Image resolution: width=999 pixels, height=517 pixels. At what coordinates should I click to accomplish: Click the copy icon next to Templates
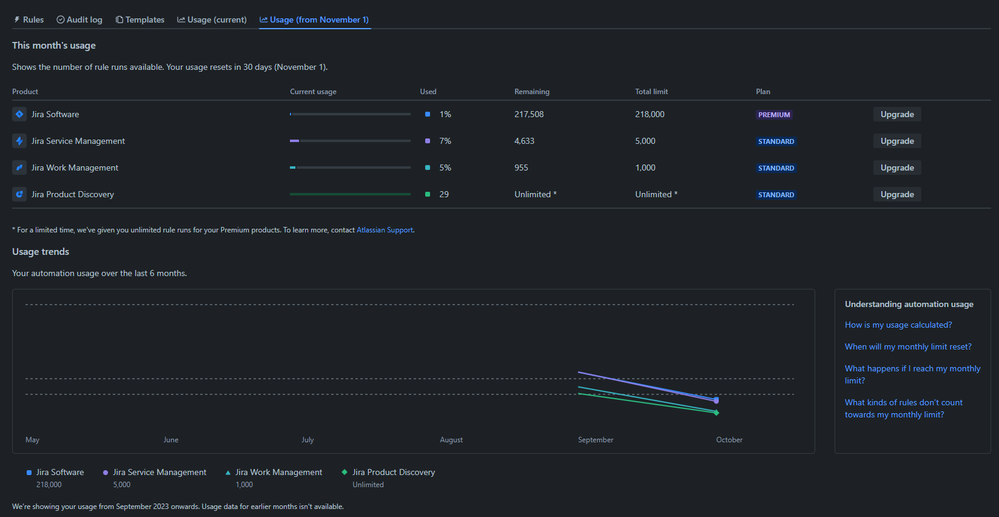coord(119,20)
